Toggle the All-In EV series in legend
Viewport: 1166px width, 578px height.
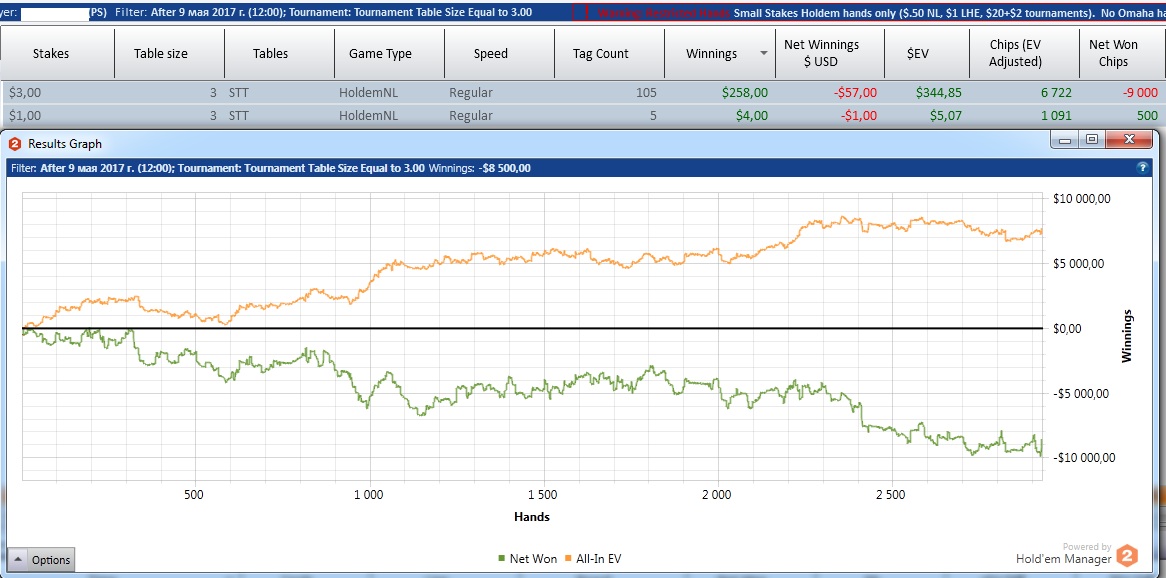598,559
